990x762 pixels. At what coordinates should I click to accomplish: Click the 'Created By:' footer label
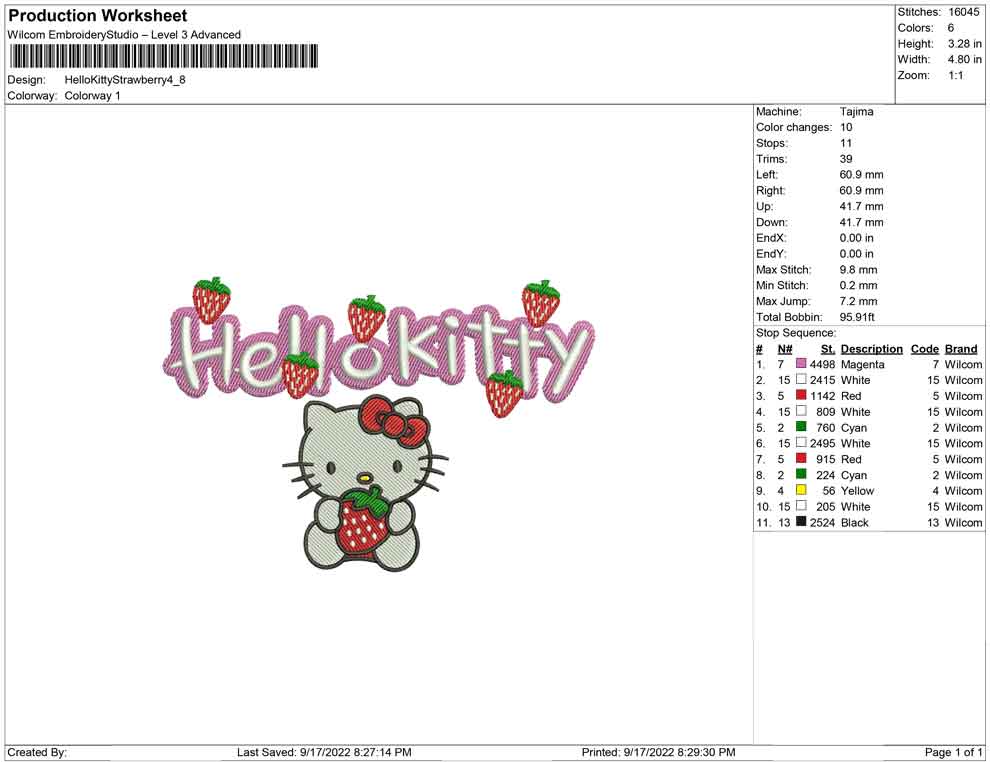click(x=37, y=752)
